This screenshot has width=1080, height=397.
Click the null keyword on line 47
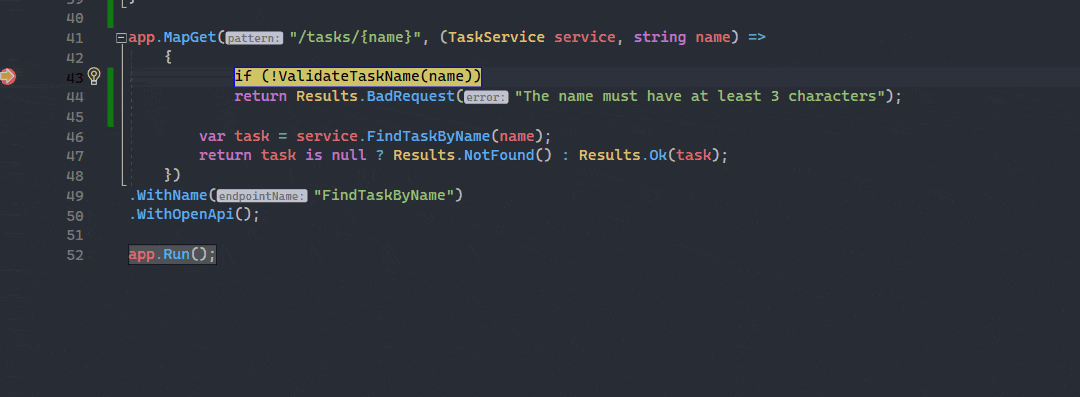pos(349,155)
